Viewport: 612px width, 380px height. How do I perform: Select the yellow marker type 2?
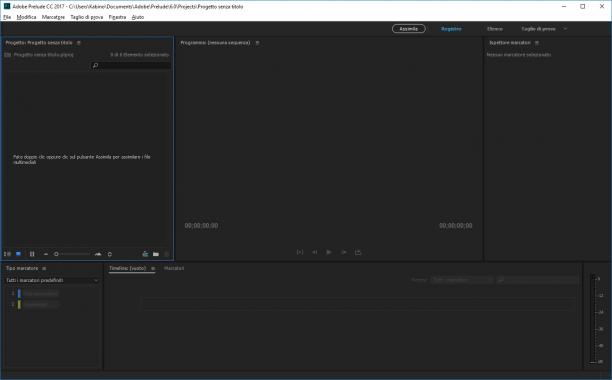click(39, 304)
